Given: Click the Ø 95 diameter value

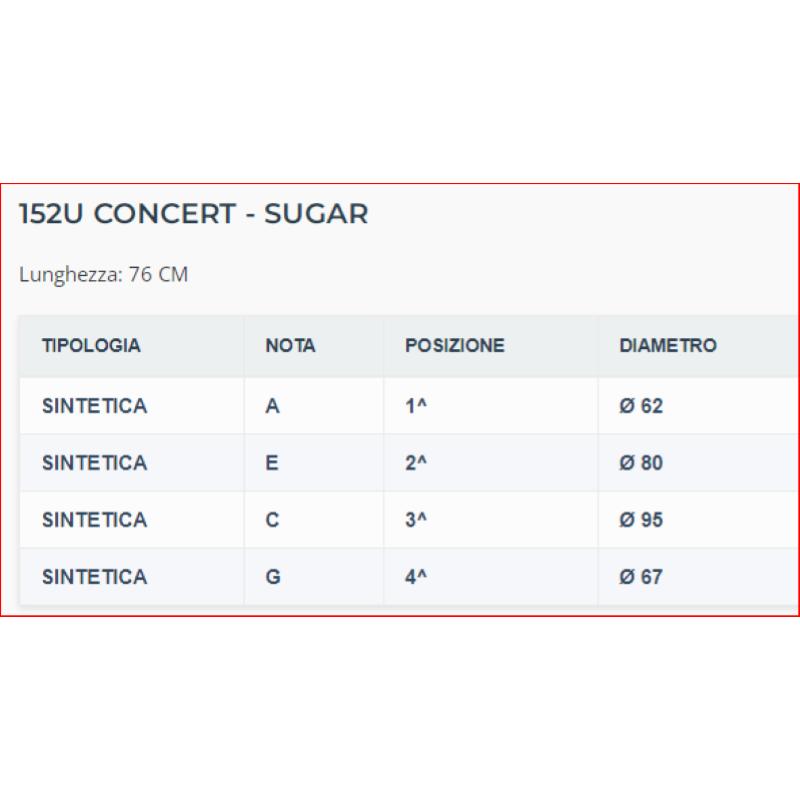Looking at the screenshot, I should pos(641,520).
